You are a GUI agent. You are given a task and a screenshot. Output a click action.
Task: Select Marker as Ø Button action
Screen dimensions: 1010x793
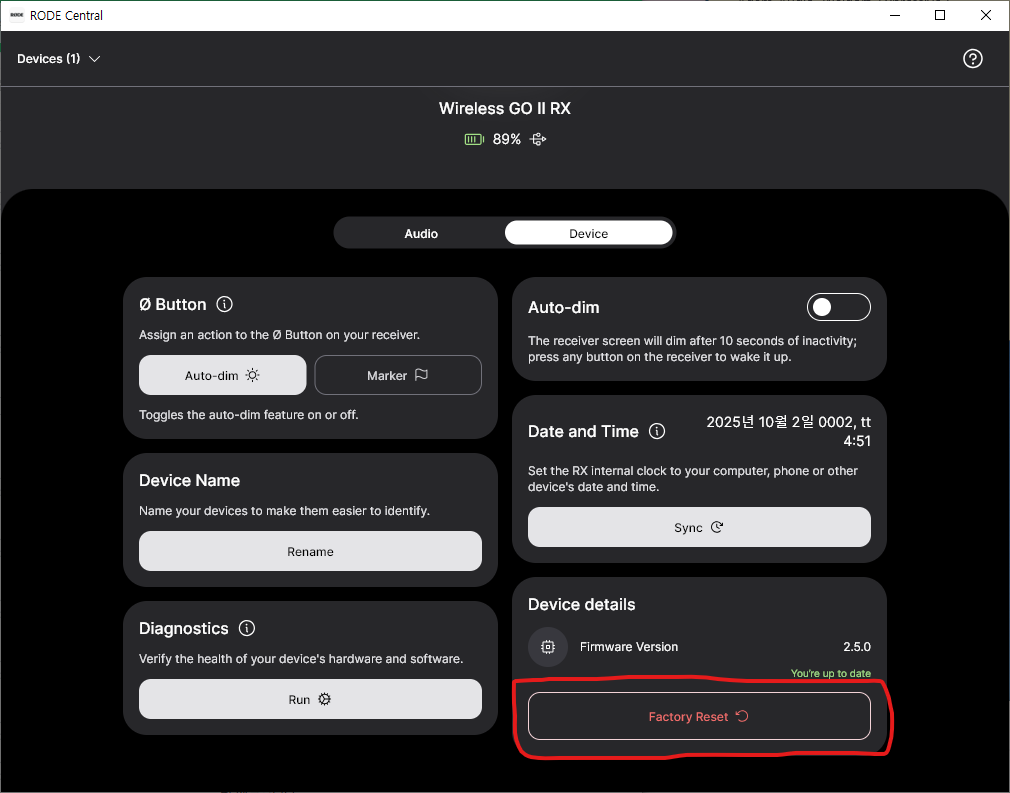tap(398, 376)
